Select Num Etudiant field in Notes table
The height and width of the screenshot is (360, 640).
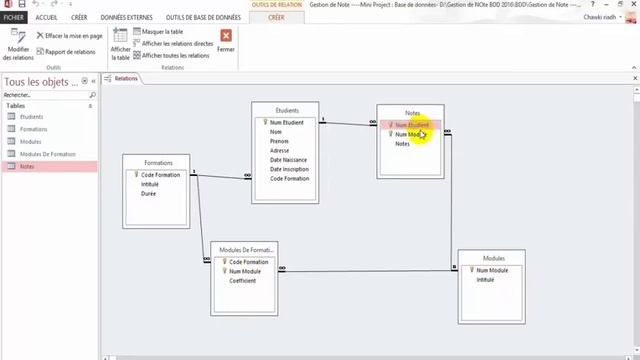[411, 125]
